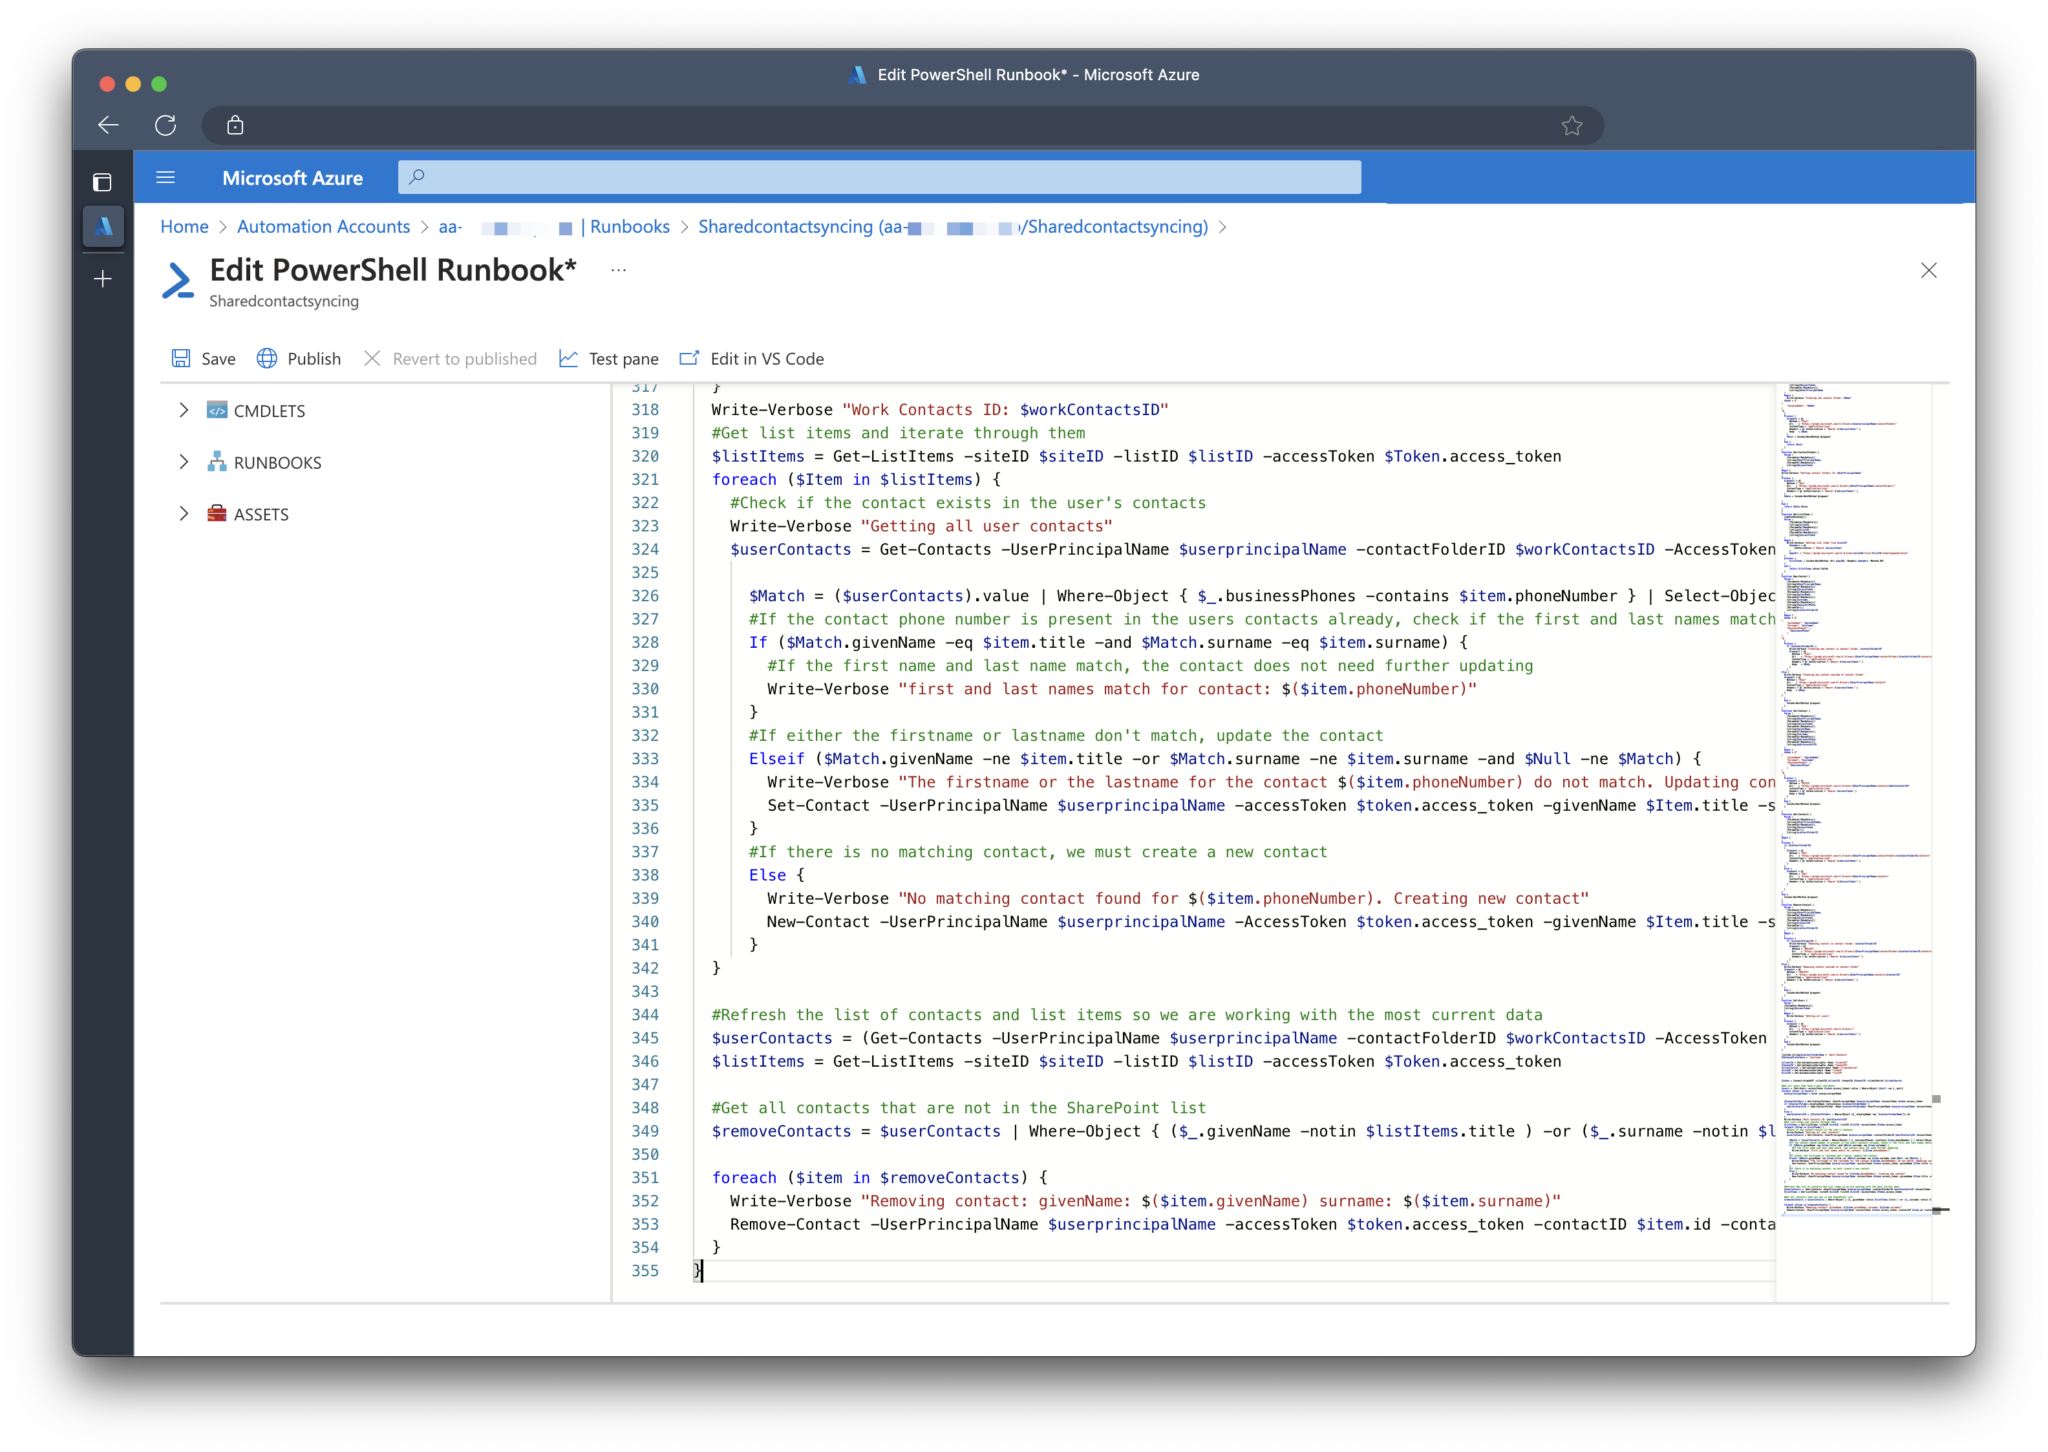Expand the CMDLETS tree node

pyautogui.click(x=183, y=410)
